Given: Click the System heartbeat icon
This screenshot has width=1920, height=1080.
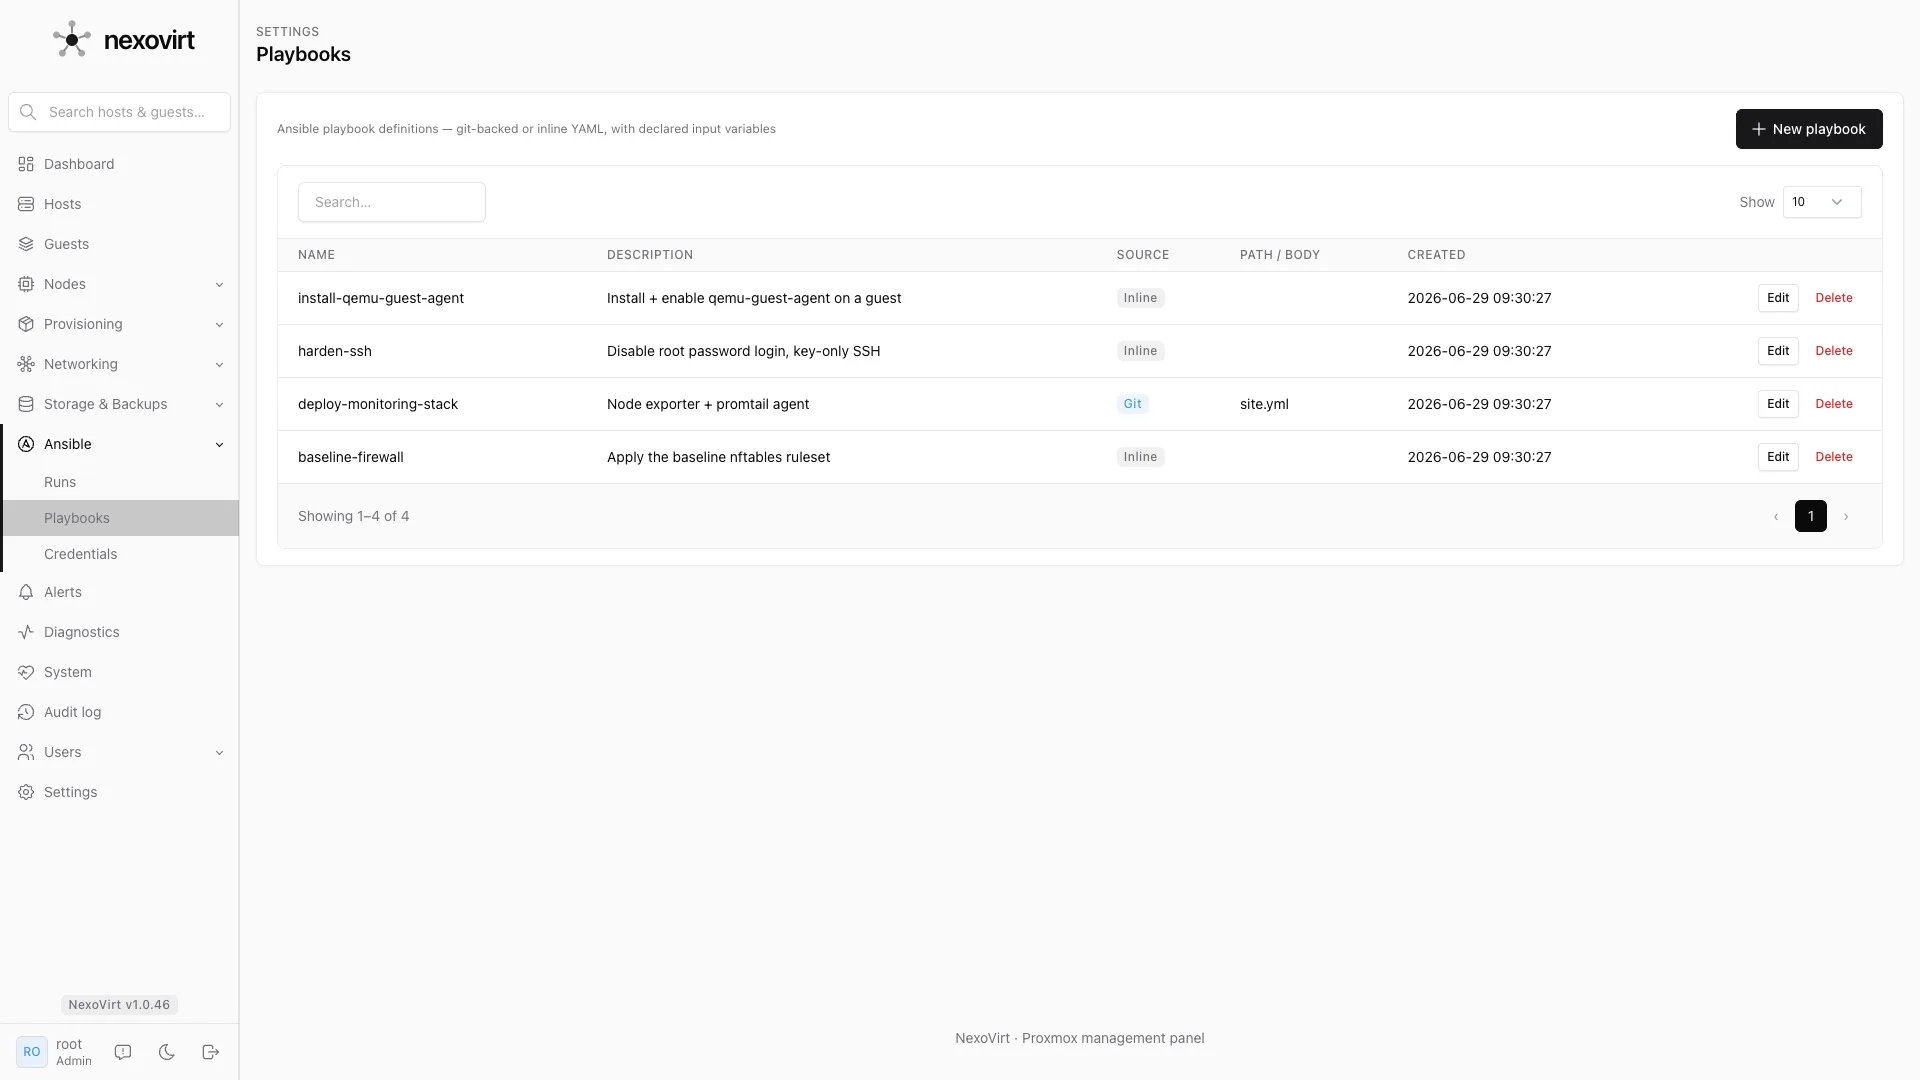Looking at the screenshot, I should pyautogui.click(x=26, y=672).
